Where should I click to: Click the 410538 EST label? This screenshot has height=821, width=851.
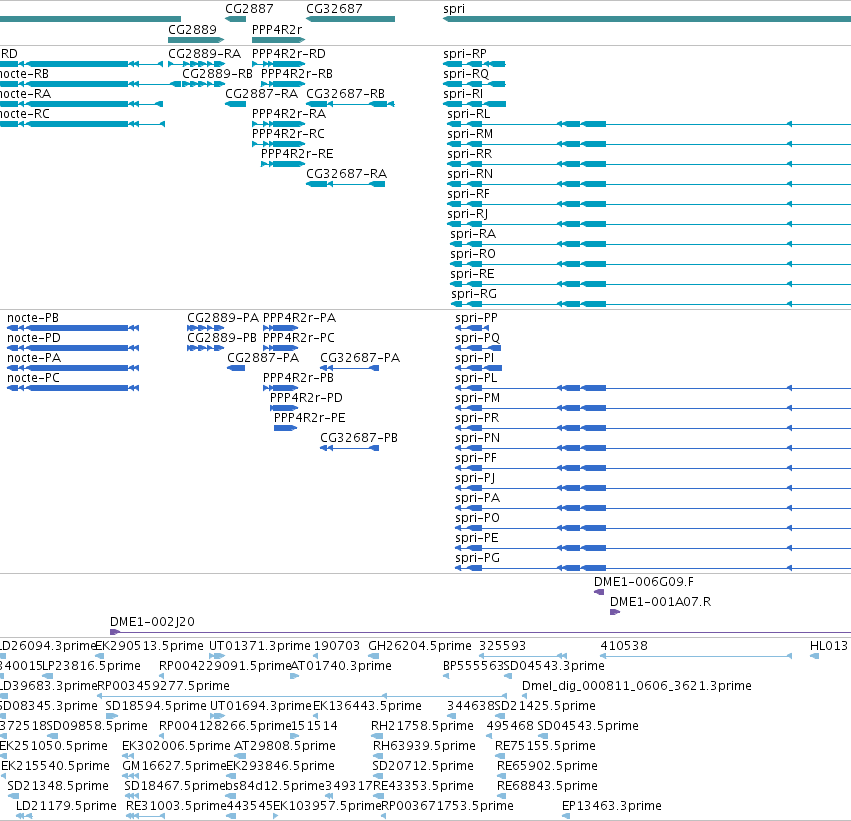[x=624, y=646]
